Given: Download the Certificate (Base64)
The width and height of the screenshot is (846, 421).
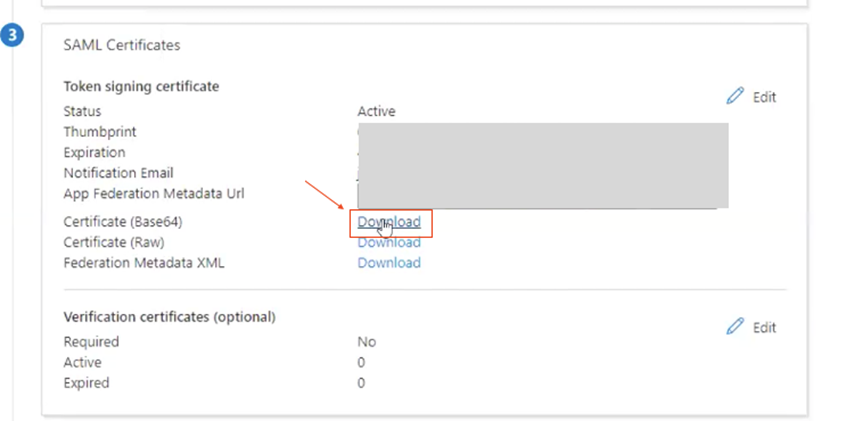Looking at the screenshot, I should pyautogui.click(x=389, y=222).
